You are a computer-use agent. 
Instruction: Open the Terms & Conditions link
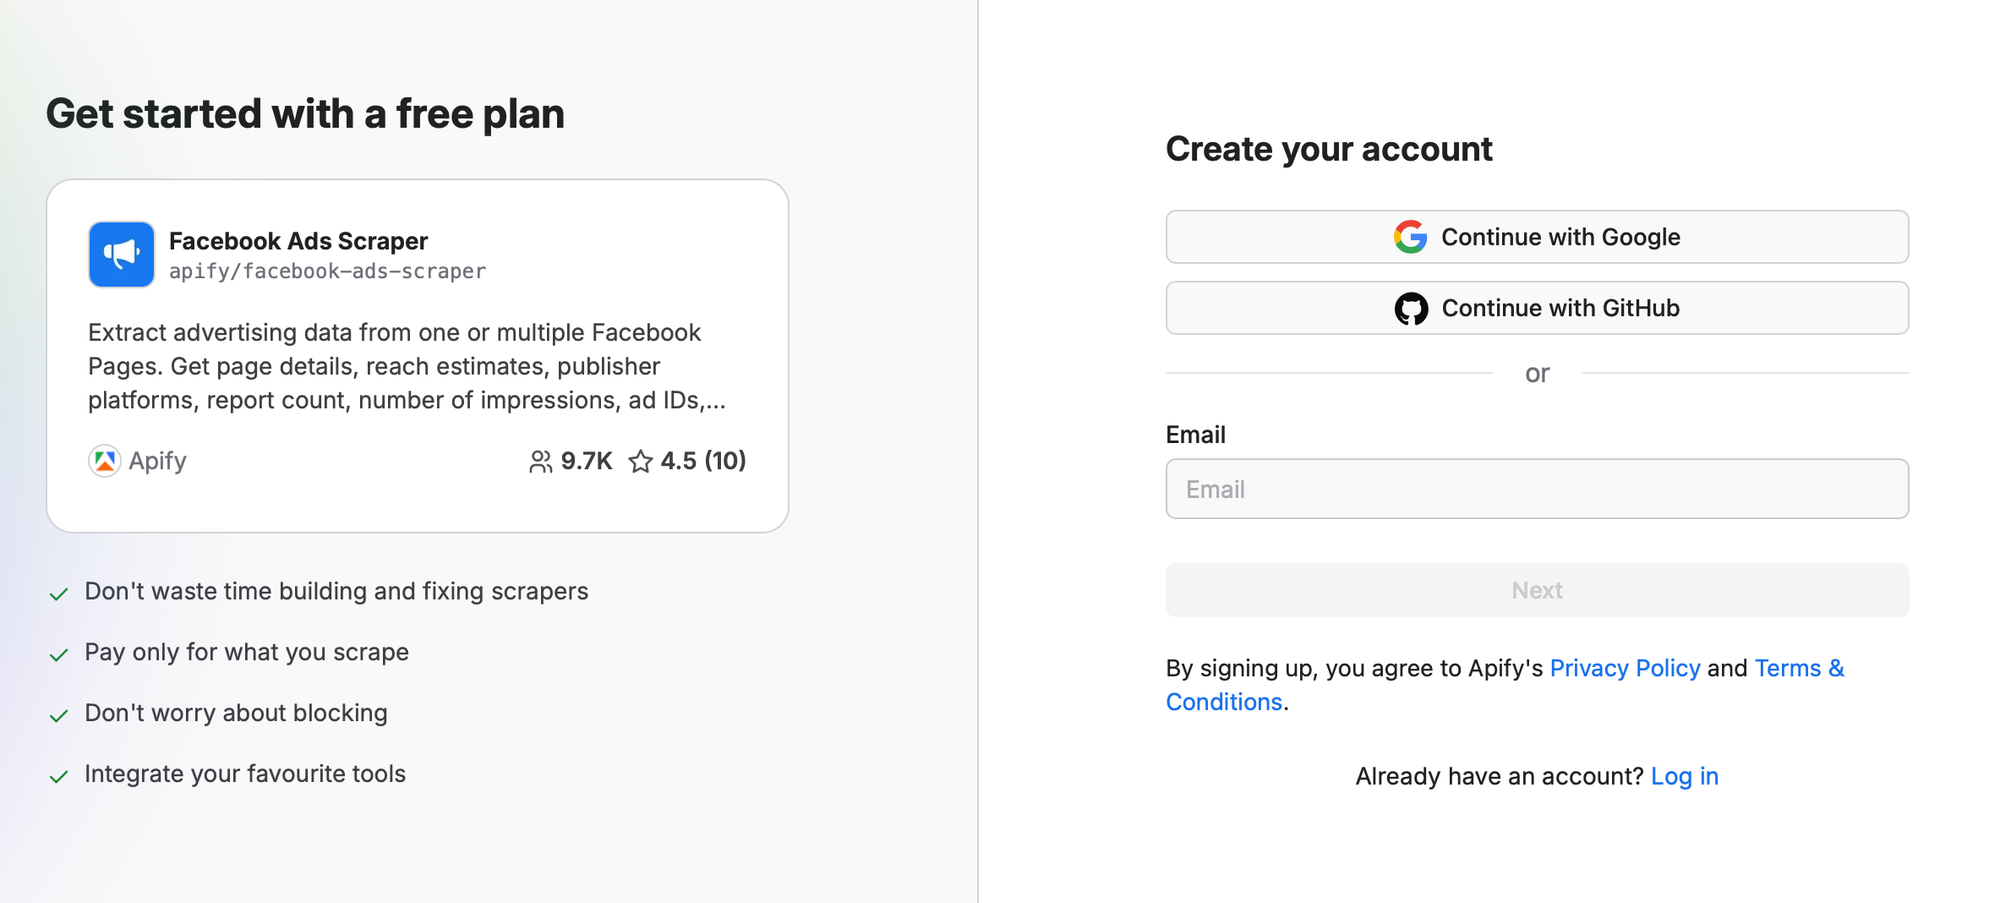1799,668
